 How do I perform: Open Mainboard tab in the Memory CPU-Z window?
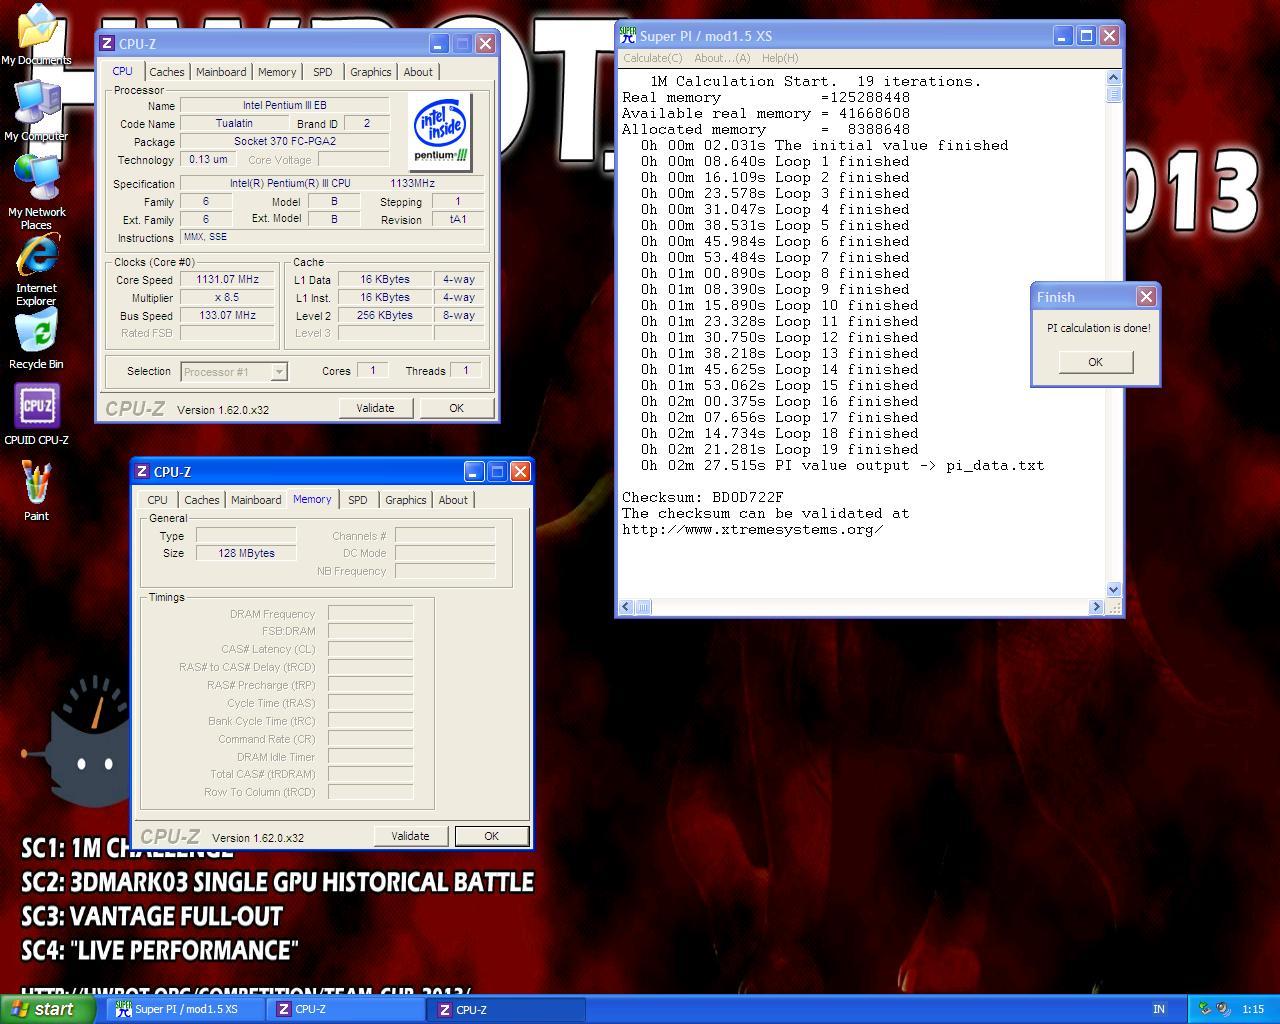(256, 500)
